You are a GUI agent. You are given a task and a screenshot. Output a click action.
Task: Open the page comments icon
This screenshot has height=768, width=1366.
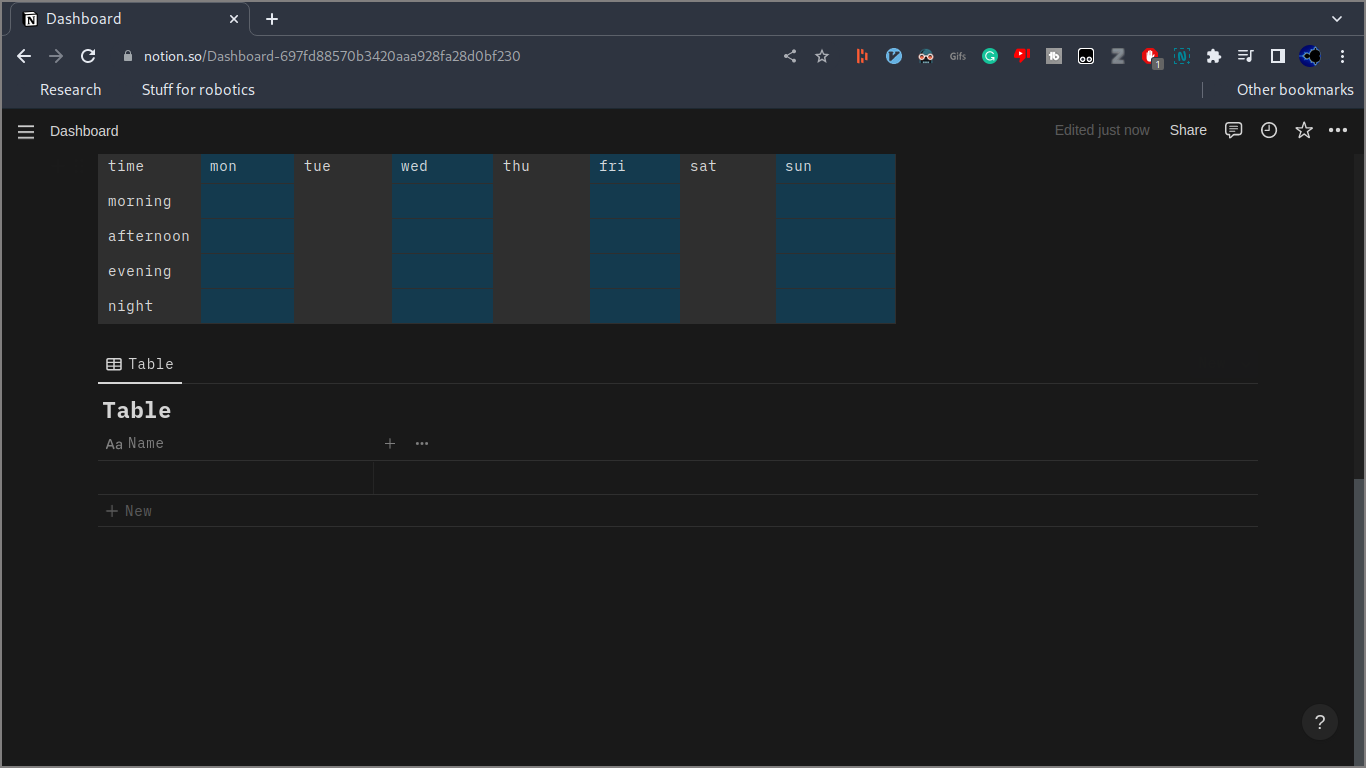[1234, 130]
